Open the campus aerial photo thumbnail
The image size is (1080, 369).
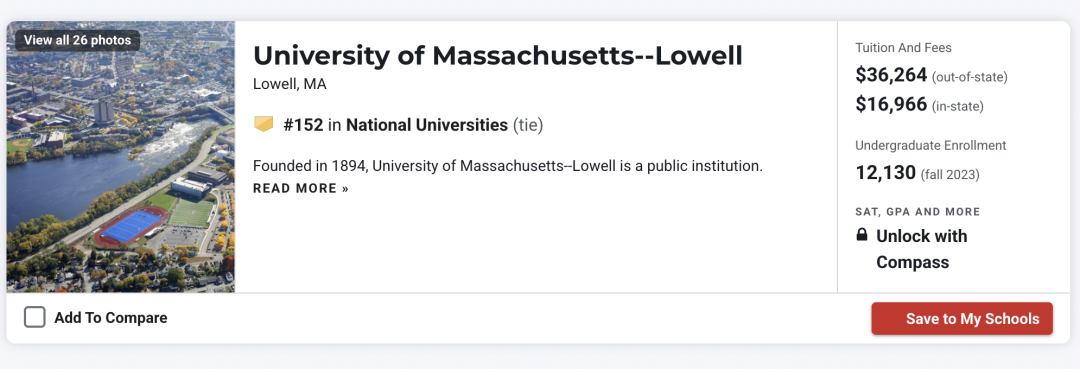pos(121,157)
